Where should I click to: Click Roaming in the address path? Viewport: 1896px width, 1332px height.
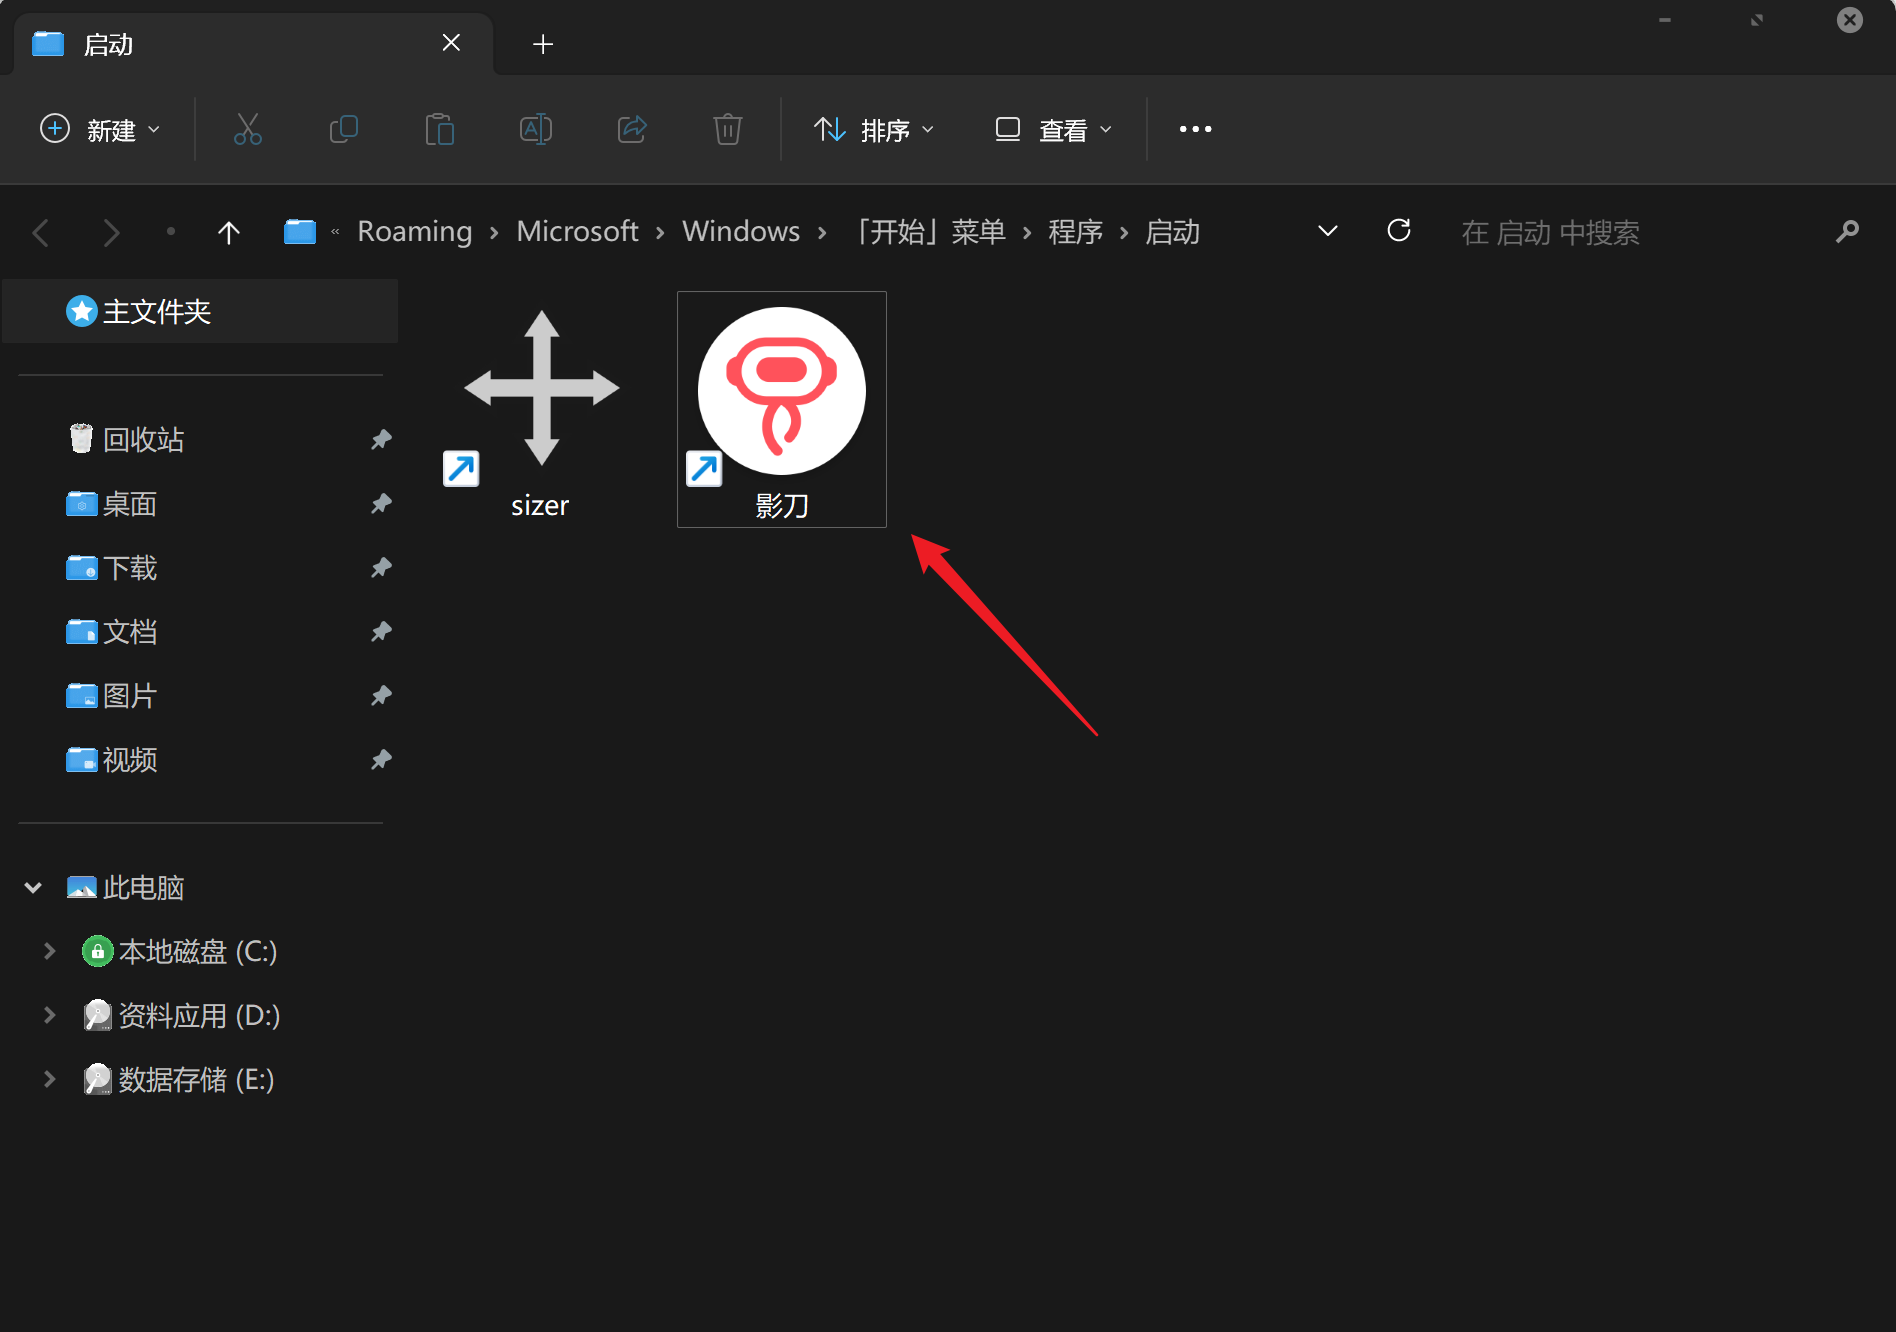(x=415, y=232)
